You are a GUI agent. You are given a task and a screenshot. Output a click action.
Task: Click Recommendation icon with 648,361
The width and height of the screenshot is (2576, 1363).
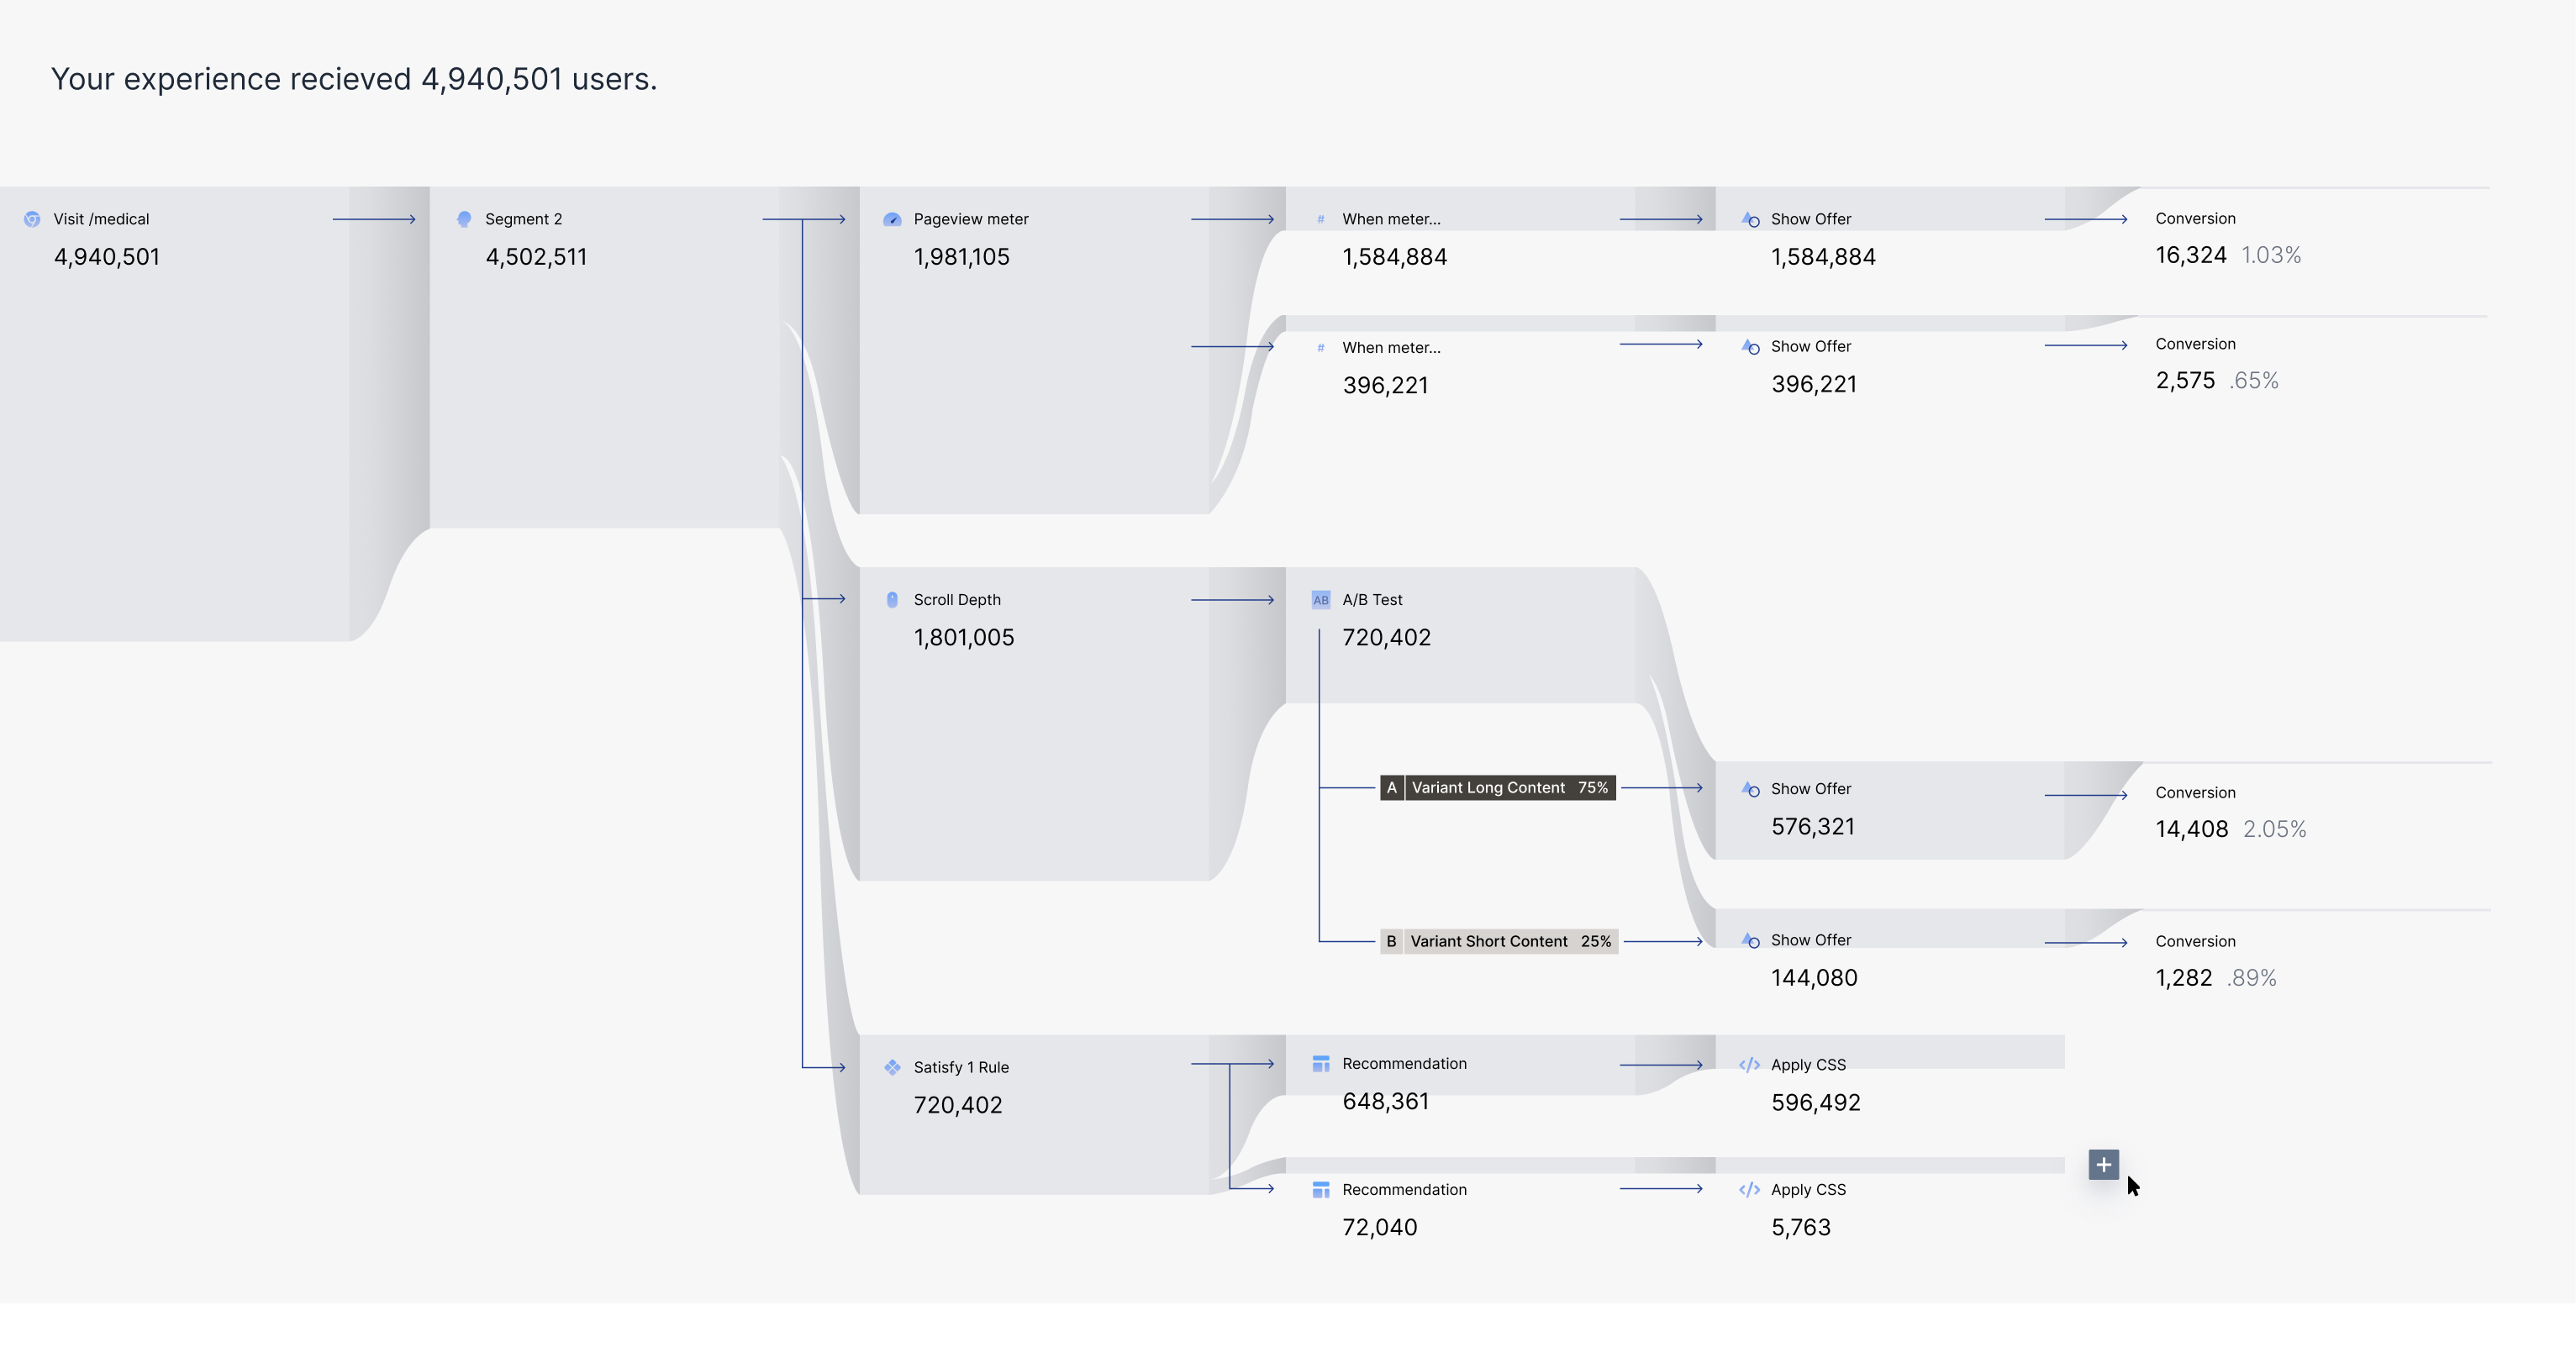pyautogui.click(x=1321, y=1063)
